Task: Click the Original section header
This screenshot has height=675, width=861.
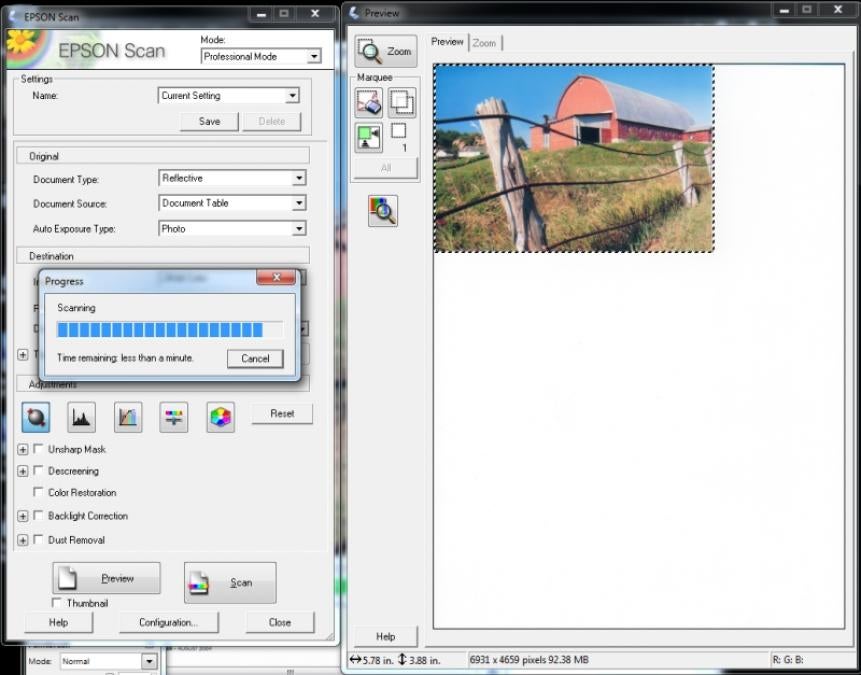Action: pyautogui.click(x=163, y=156)
